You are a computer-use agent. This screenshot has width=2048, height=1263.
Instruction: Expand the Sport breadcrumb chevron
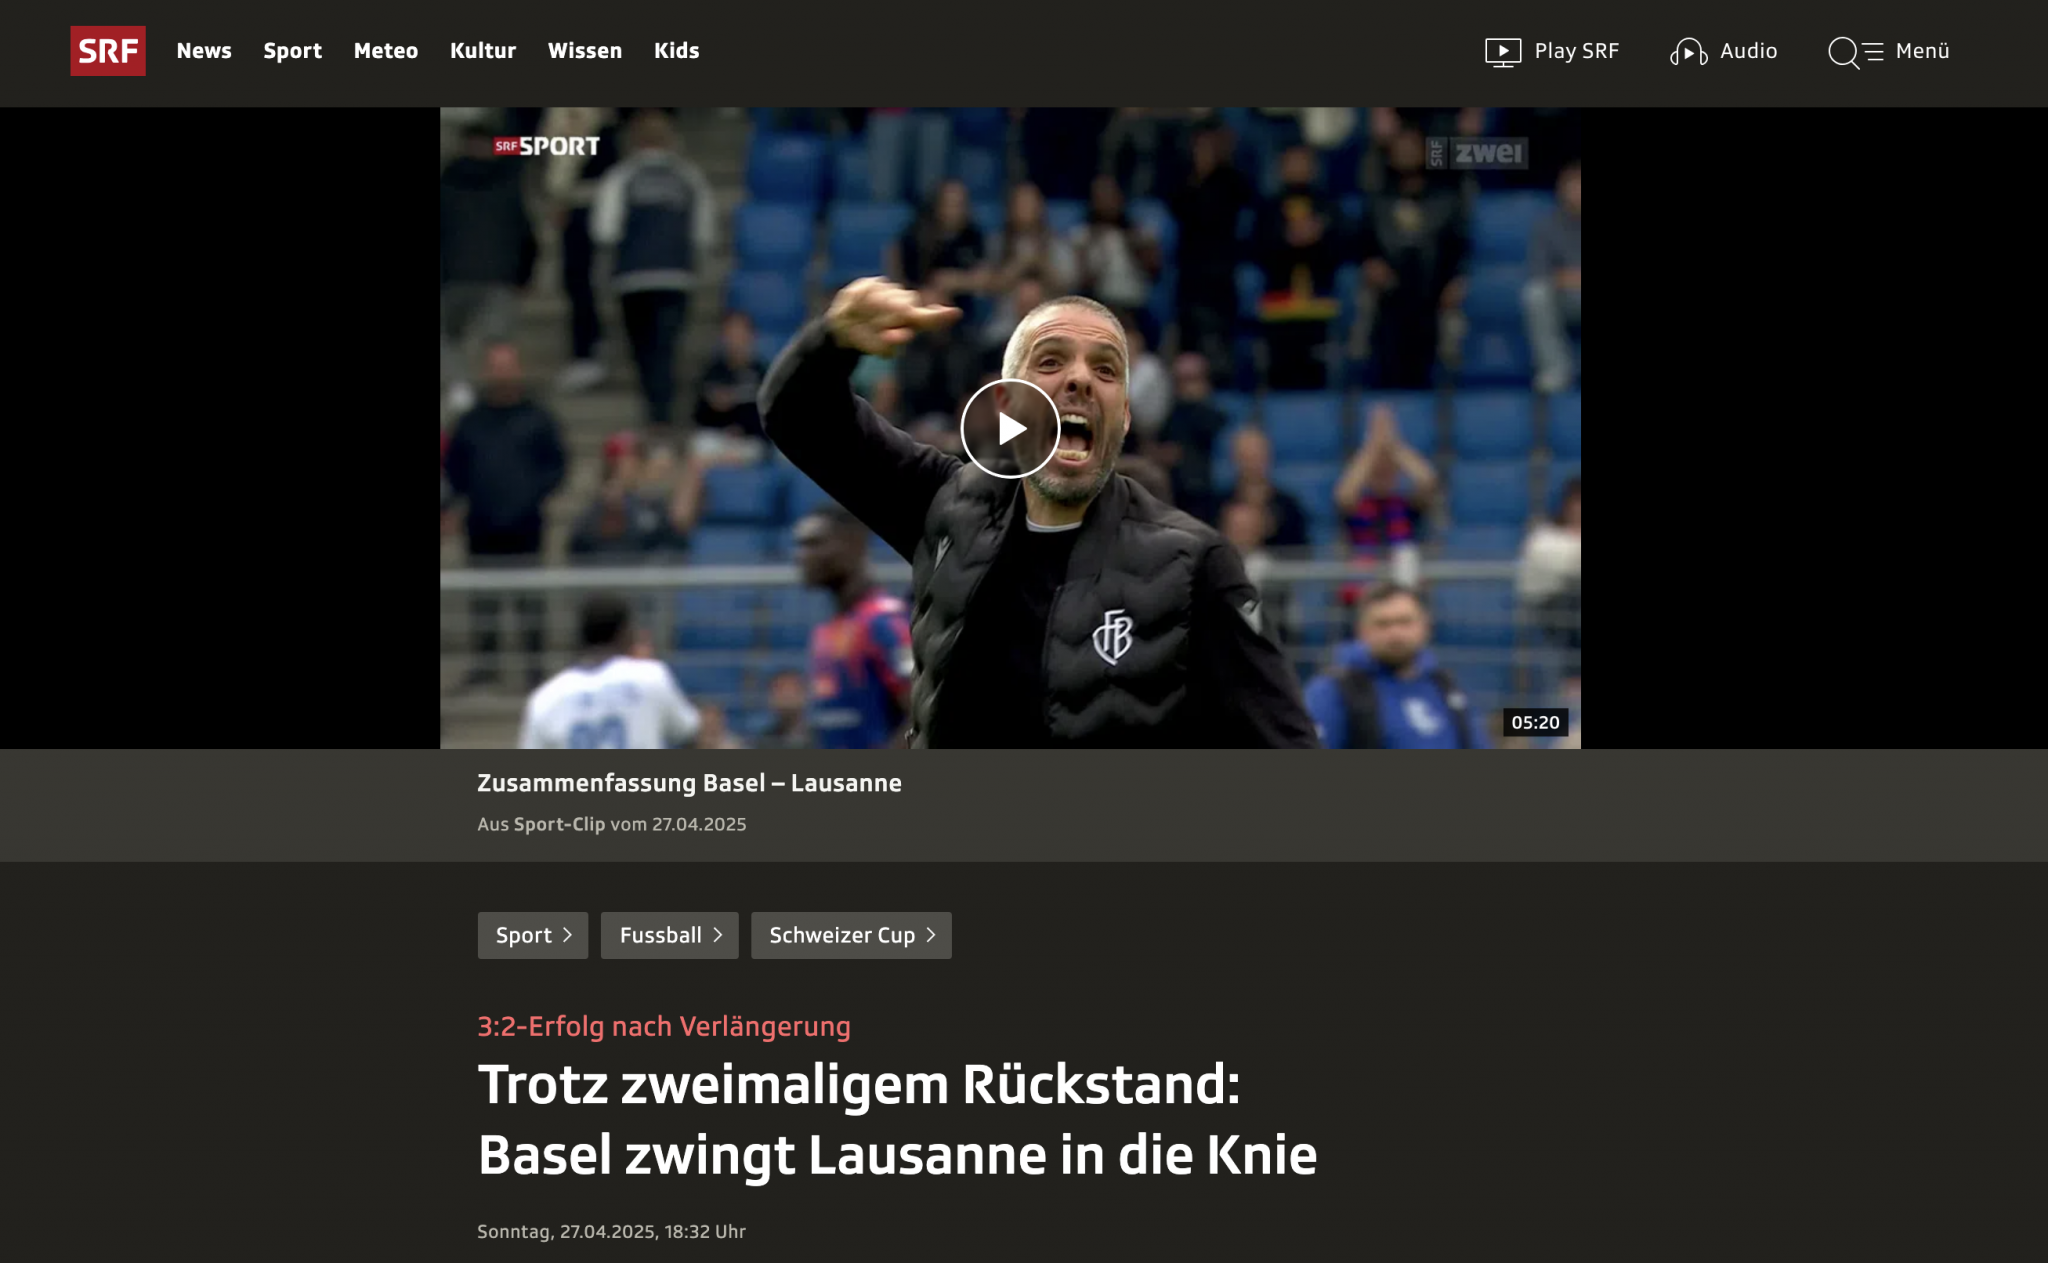pyautogui.click(x=568, y=935)
